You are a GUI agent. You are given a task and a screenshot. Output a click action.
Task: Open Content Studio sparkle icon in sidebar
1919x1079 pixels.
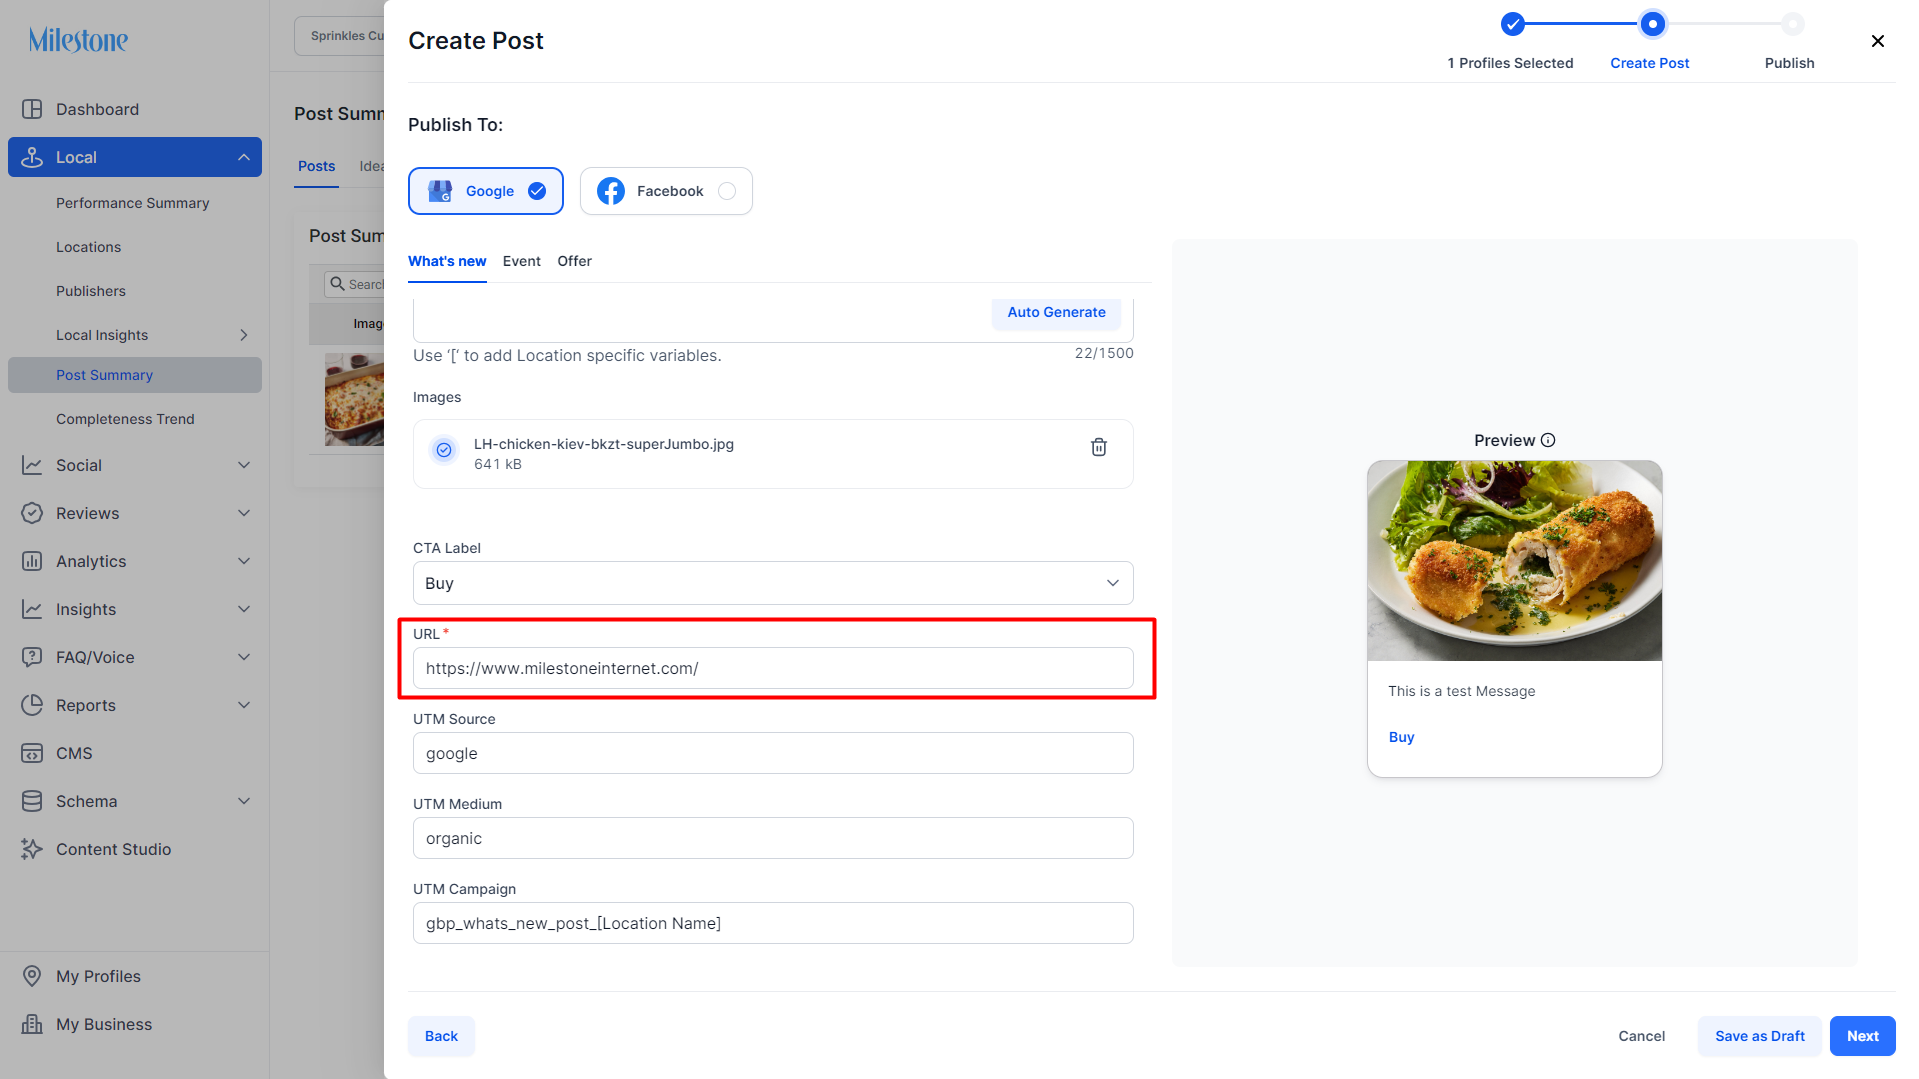point(32,849)
